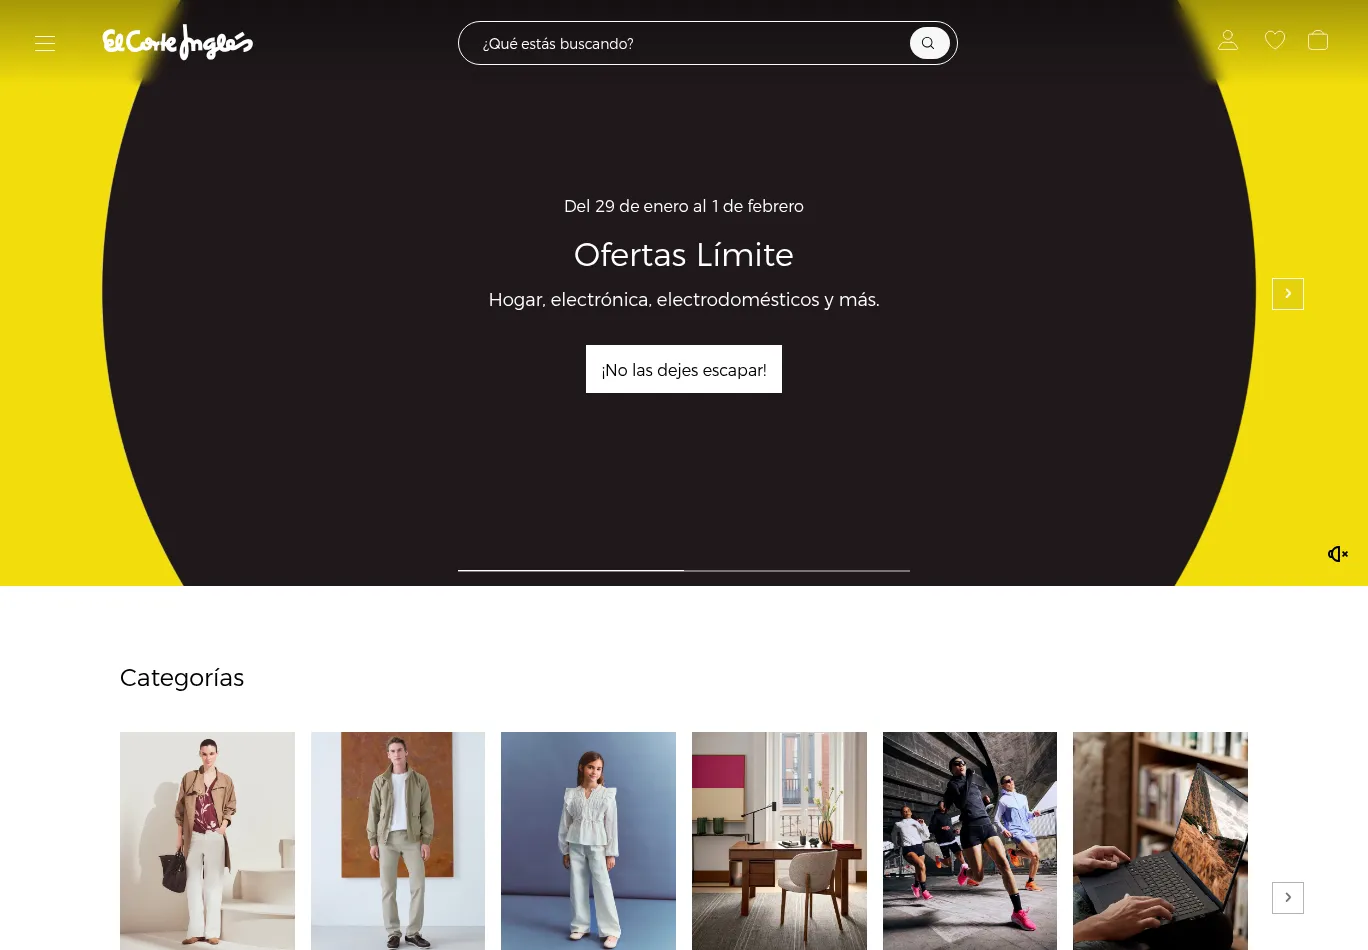Show more categories with carousel arrow

pos(1288,898)
